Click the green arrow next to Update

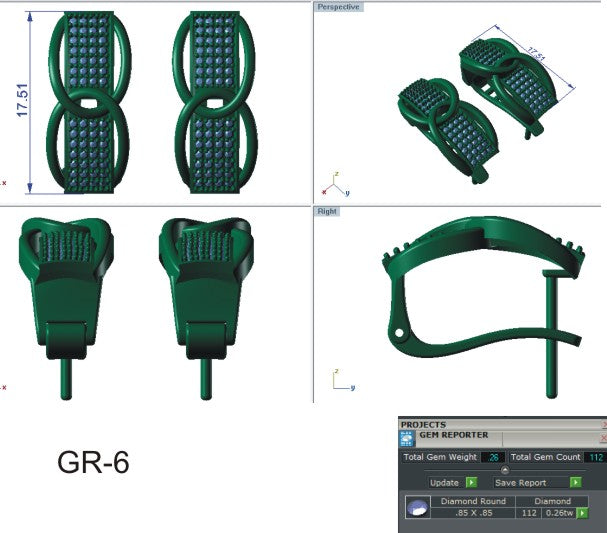pyautogui.click(x=470, y=482)
